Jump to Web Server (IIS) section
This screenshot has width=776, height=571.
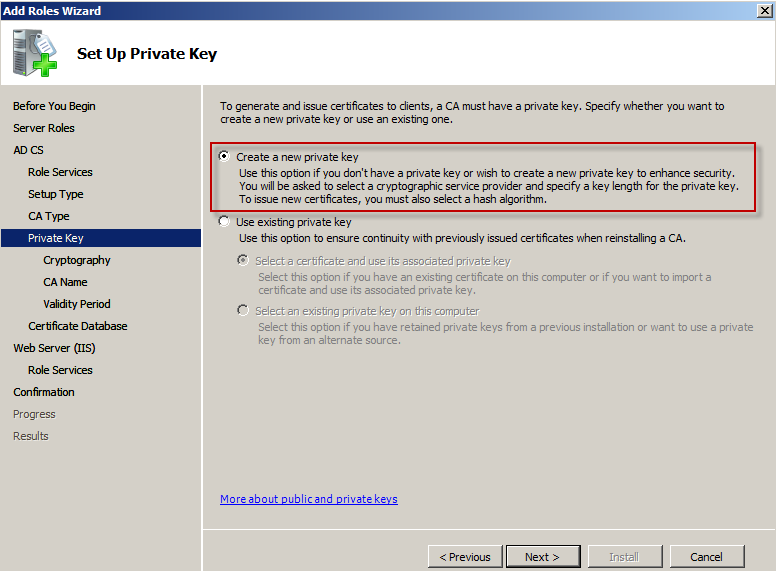(54, 348)
